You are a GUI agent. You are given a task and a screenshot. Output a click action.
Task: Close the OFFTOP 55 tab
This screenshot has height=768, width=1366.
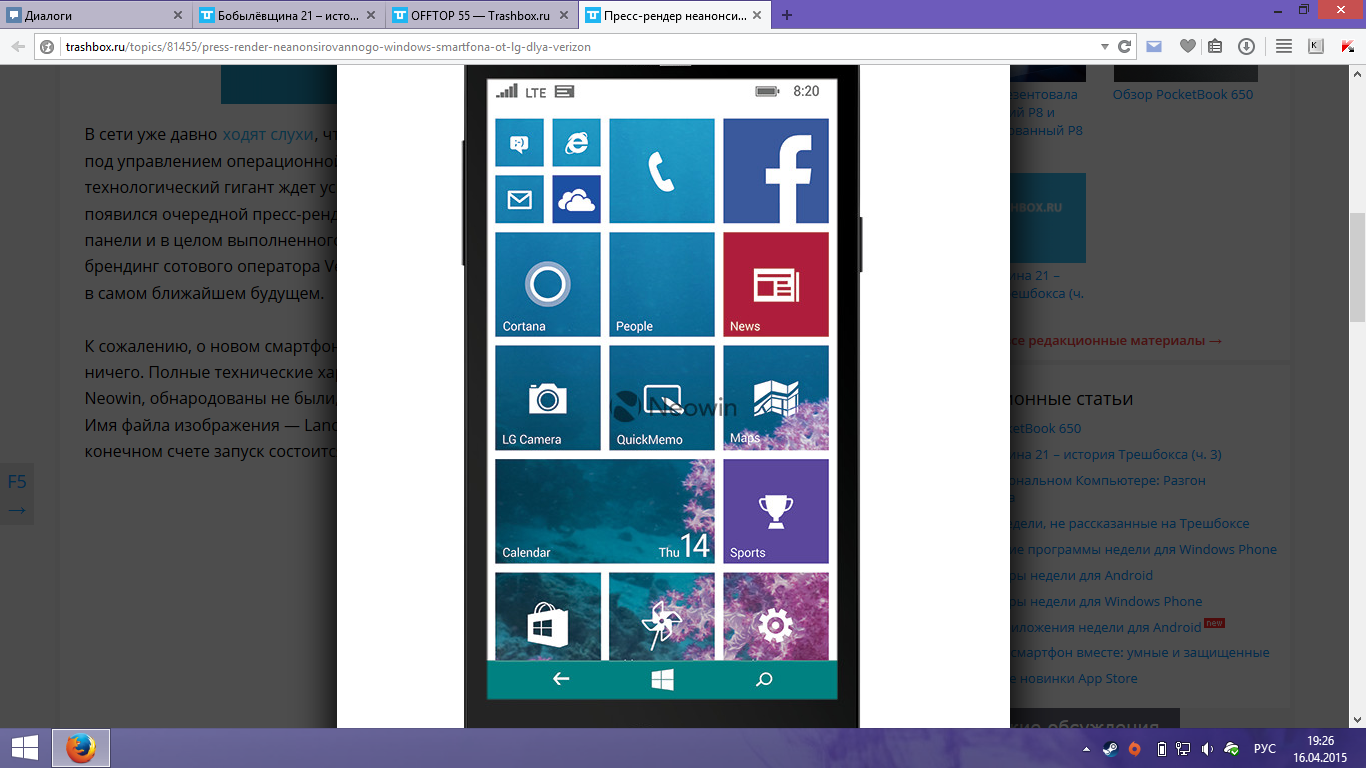[x=566, y=16]
